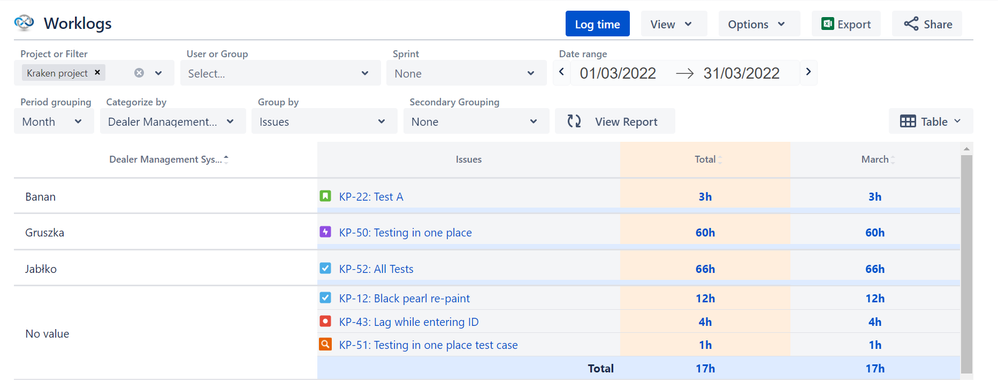Open issue KP-50: Testing in one place
998x389 pixels.
coord(405,233)
